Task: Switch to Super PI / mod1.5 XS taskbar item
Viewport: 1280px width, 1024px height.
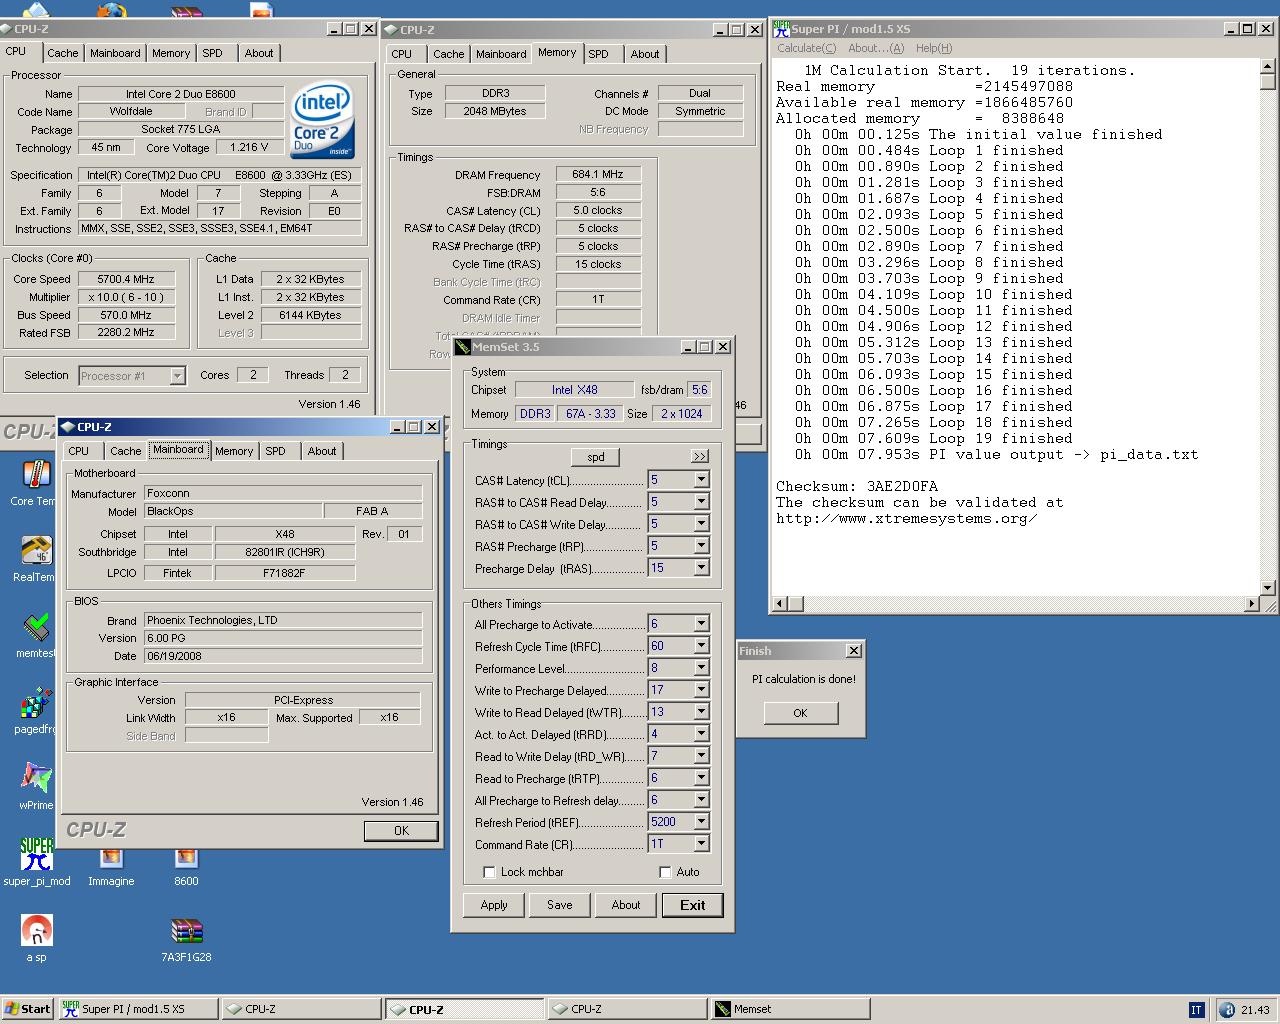Action: (136, 1009)
